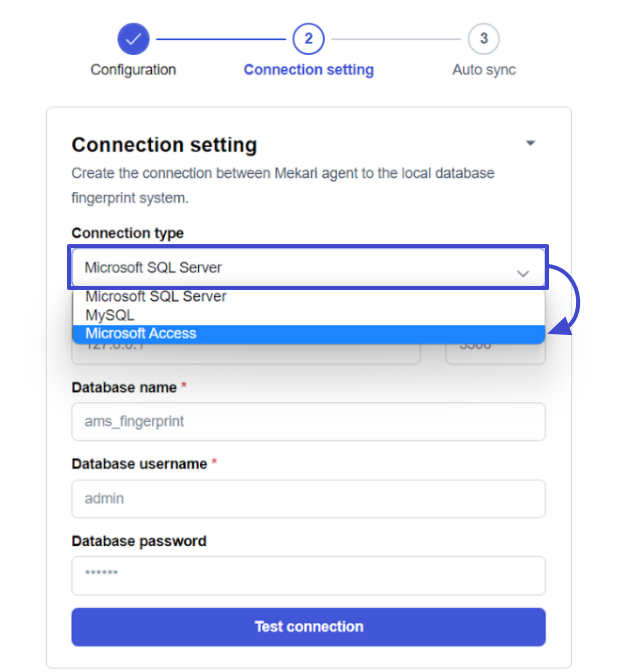
Task: Click the completed Configuration checkmark circle
Action: pyautogui.click(x=133, y=39)
